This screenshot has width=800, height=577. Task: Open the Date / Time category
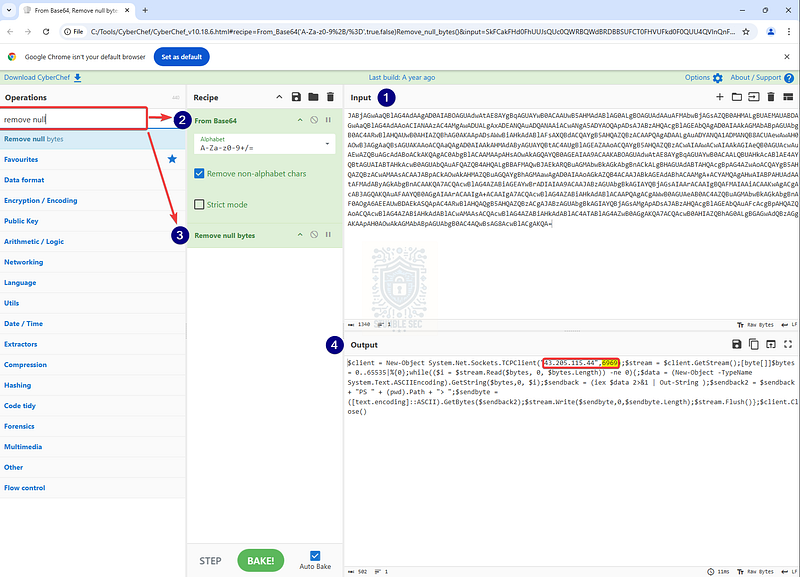(x=92, y=323)
